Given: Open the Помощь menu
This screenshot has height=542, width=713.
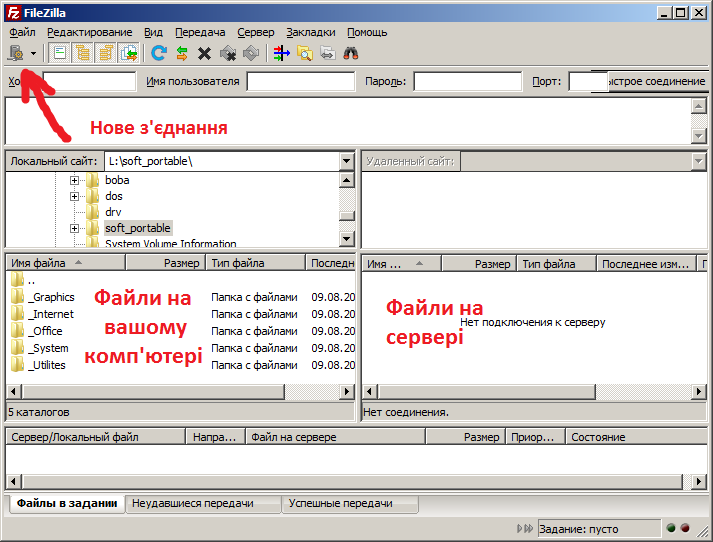Looking at the screenshot, I should click(367, 32).
